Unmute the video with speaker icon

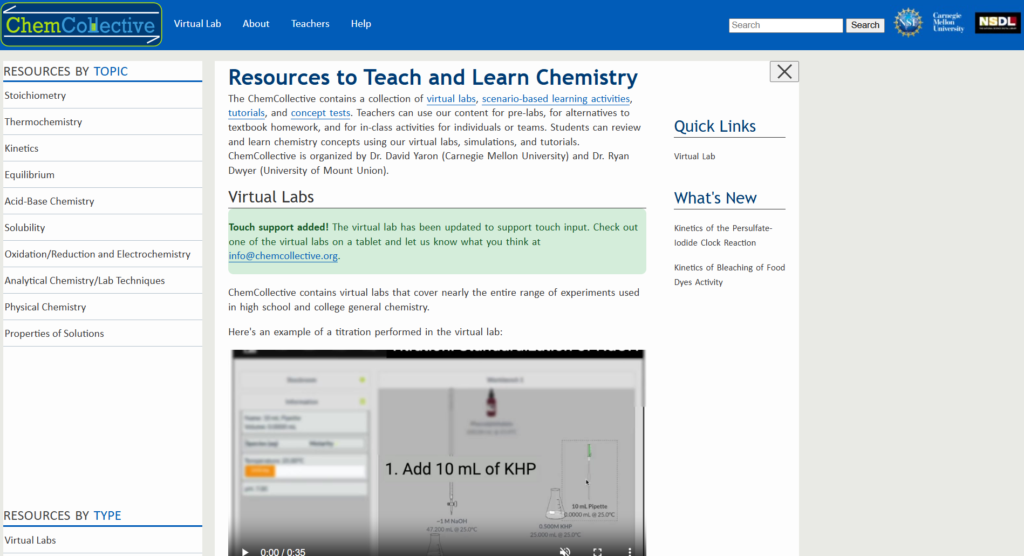pos(565,552)
